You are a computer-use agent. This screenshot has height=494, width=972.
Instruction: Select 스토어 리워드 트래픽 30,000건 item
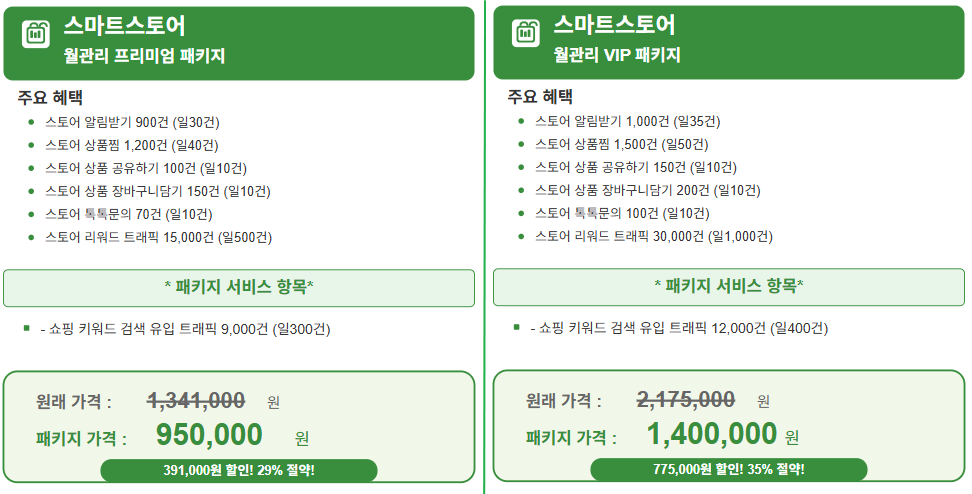tap(654, 236)
